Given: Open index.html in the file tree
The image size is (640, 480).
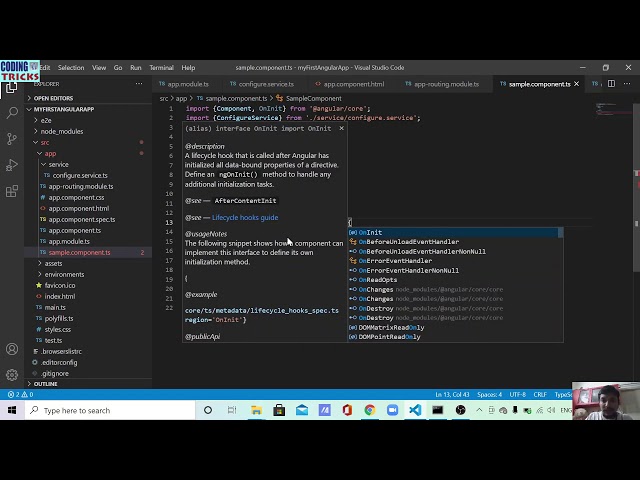Looking at the screenshot, I should click(x=60, y=296).
